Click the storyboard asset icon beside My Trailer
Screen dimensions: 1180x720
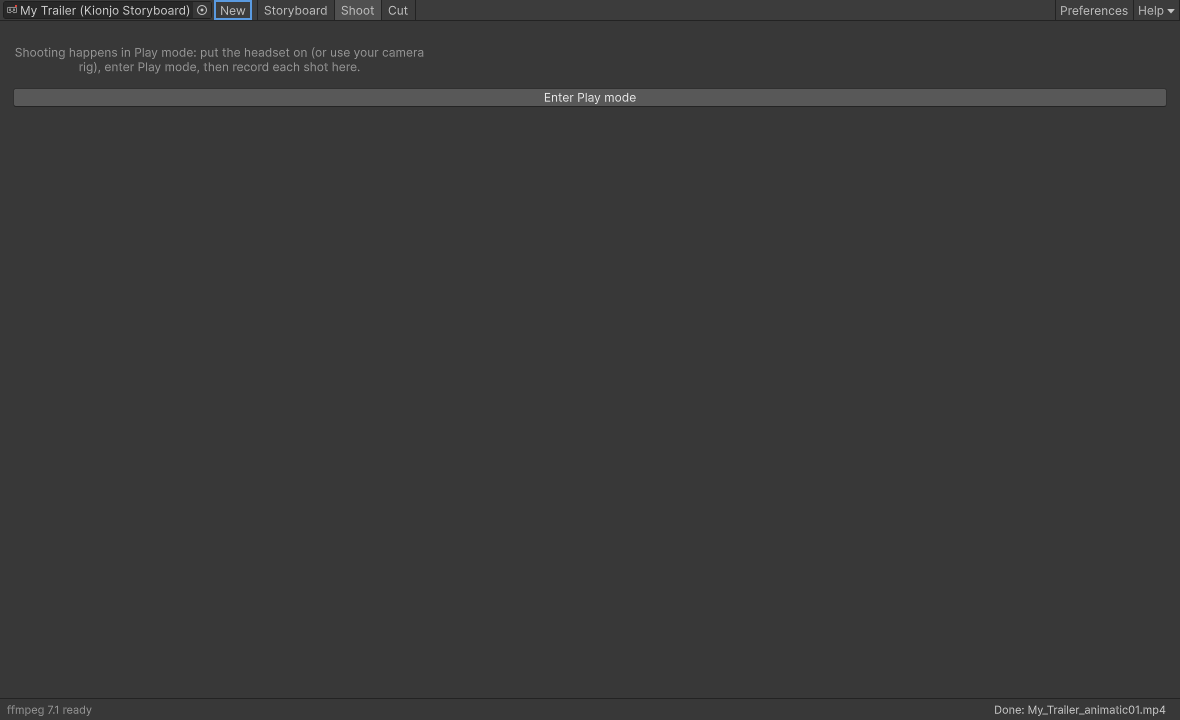point(11,10)
